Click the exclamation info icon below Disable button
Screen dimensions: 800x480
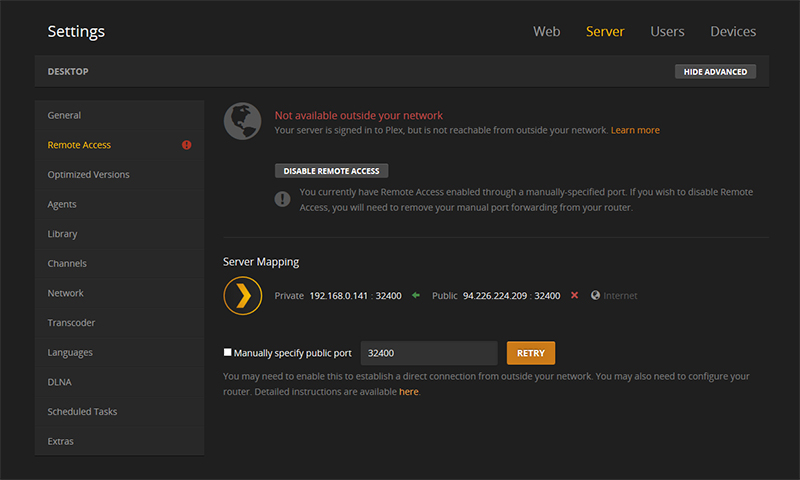(282, 199)
